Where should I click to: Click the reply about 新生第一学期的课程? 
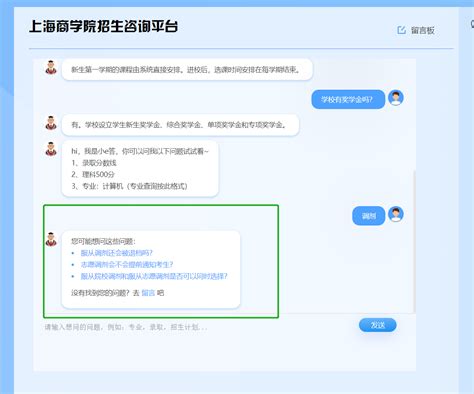pos(187,70)
